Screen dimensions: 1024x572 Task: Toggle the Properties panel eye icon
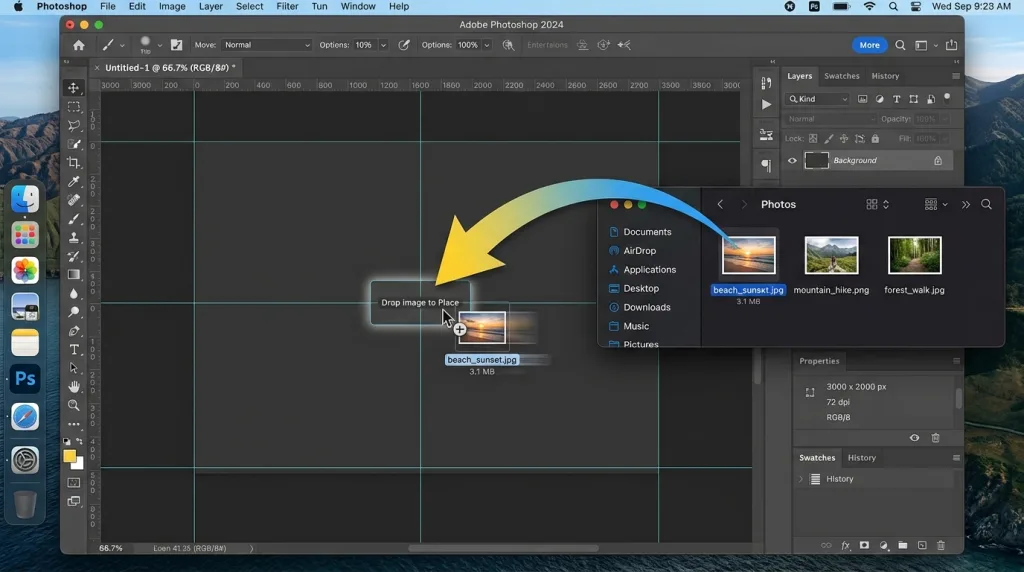(914, 437)
